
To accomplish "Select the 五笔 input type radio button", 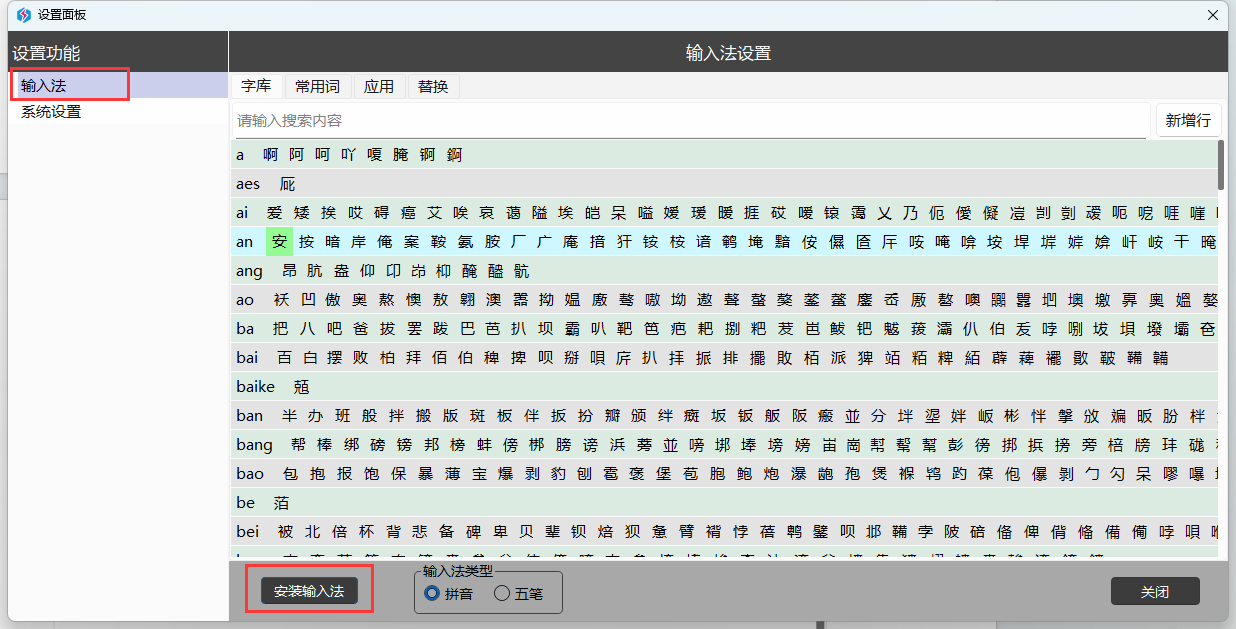I will point(502,593).
